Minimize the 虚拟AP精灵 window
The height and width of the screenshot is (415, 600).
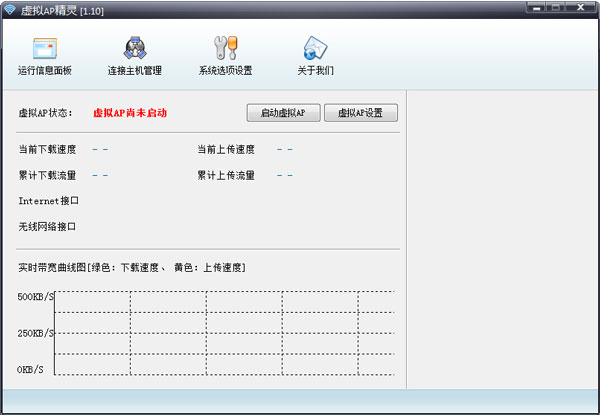[536, 7]
